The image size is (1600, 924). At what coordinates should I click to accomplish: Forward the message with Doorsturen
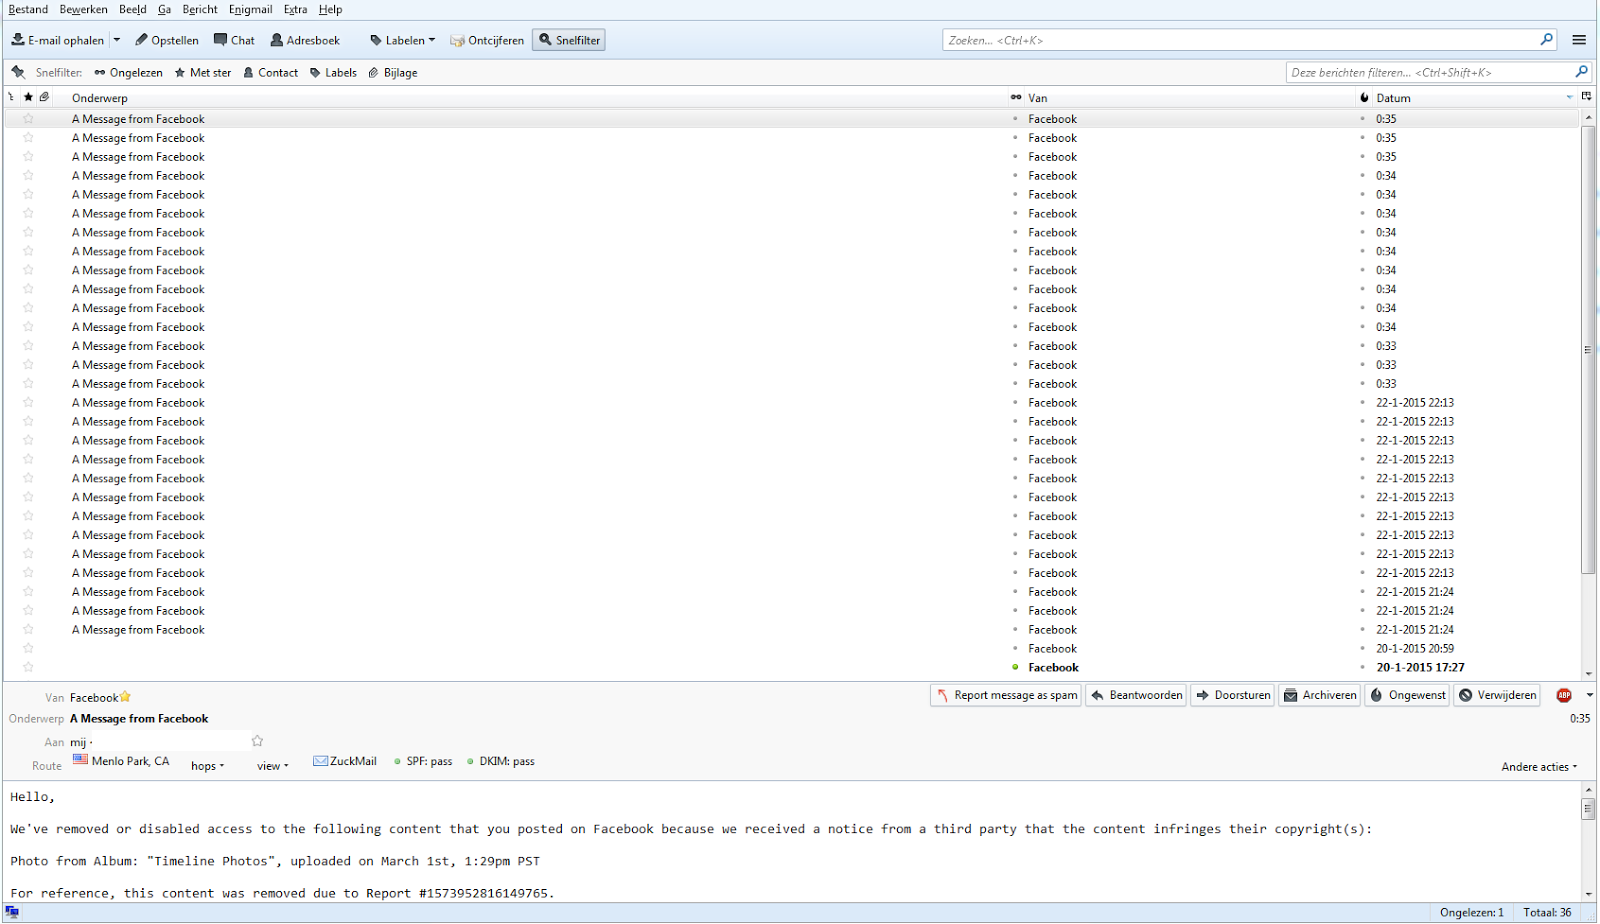1233,695
